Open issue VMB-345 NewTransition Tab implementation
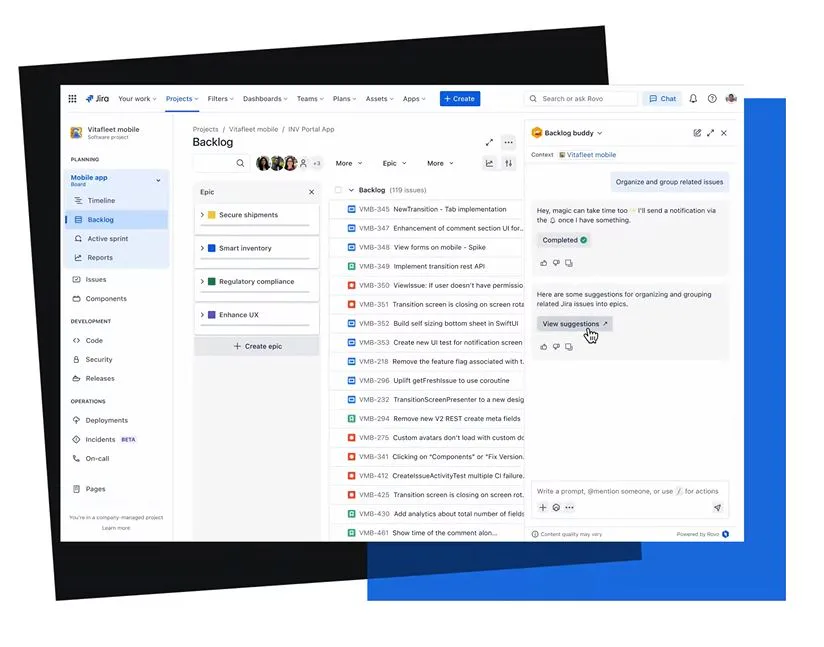824x647 pixels. [x=427, y=209]
